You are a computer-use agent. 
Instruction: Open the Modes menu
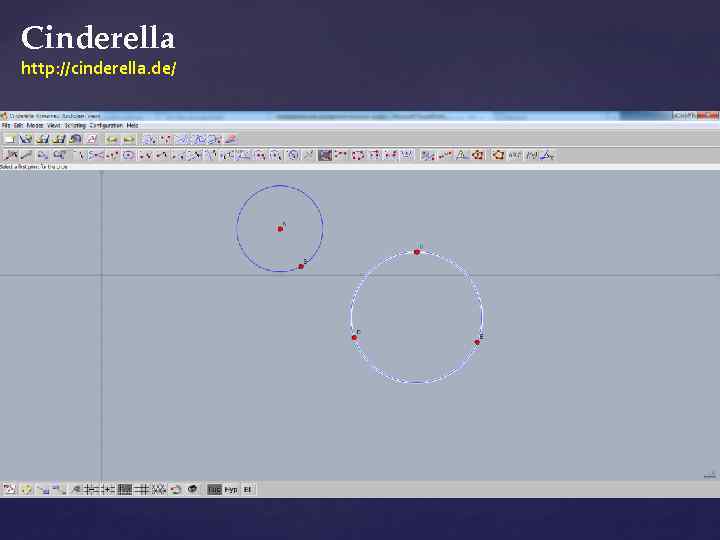(x=35, y=125)
